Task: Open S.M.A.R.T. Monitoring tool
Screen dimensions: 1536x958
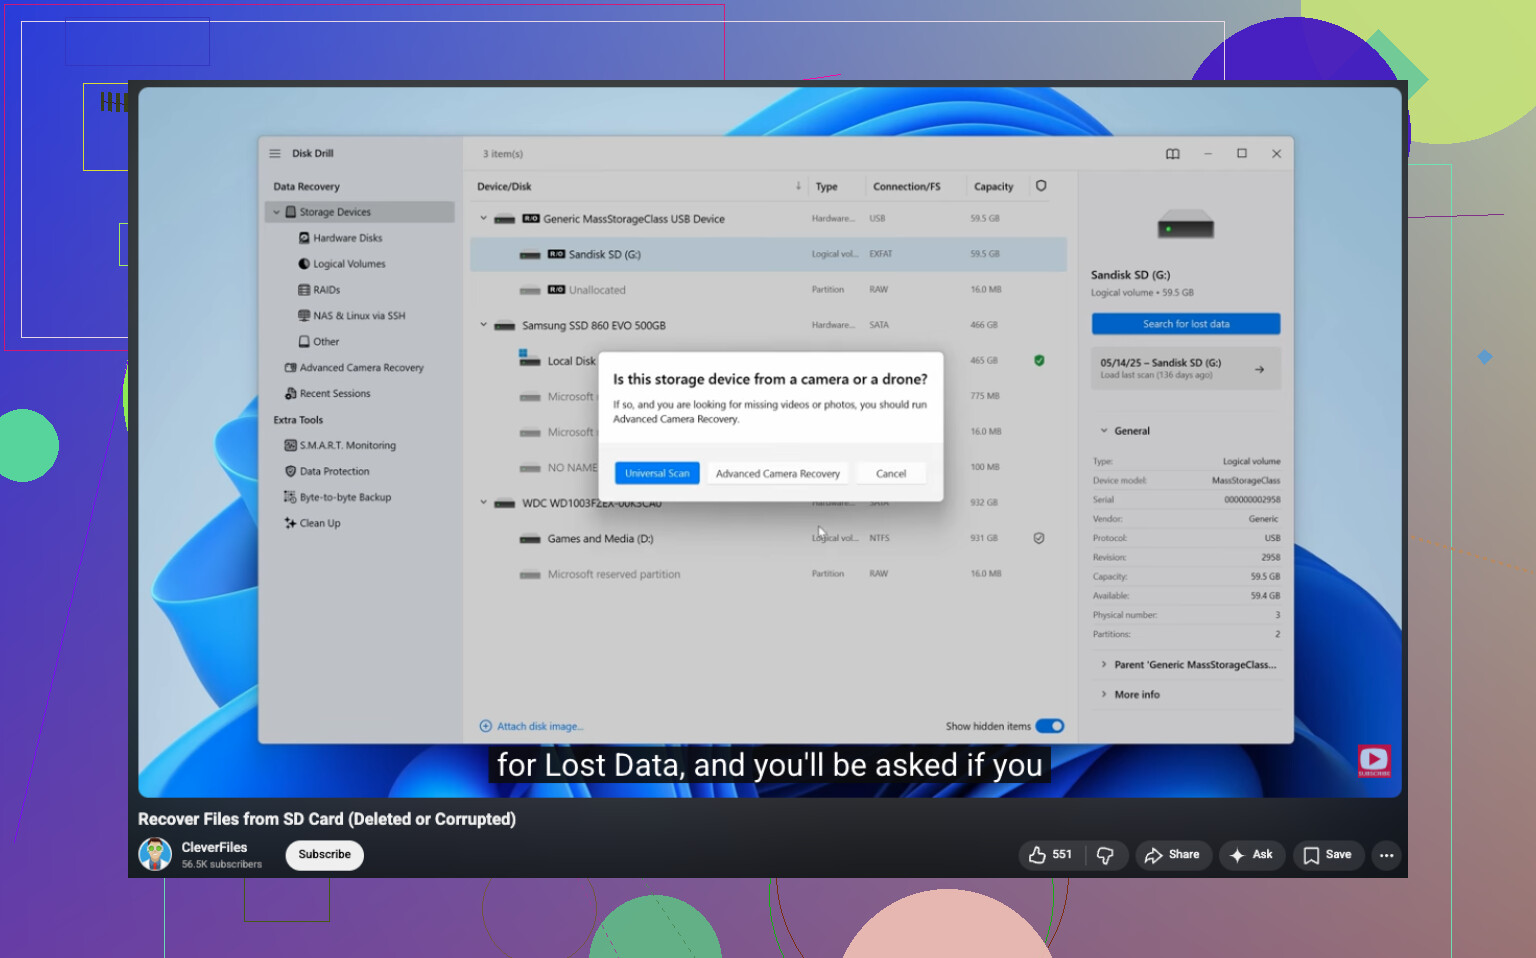Action: (x=340, y=446)
